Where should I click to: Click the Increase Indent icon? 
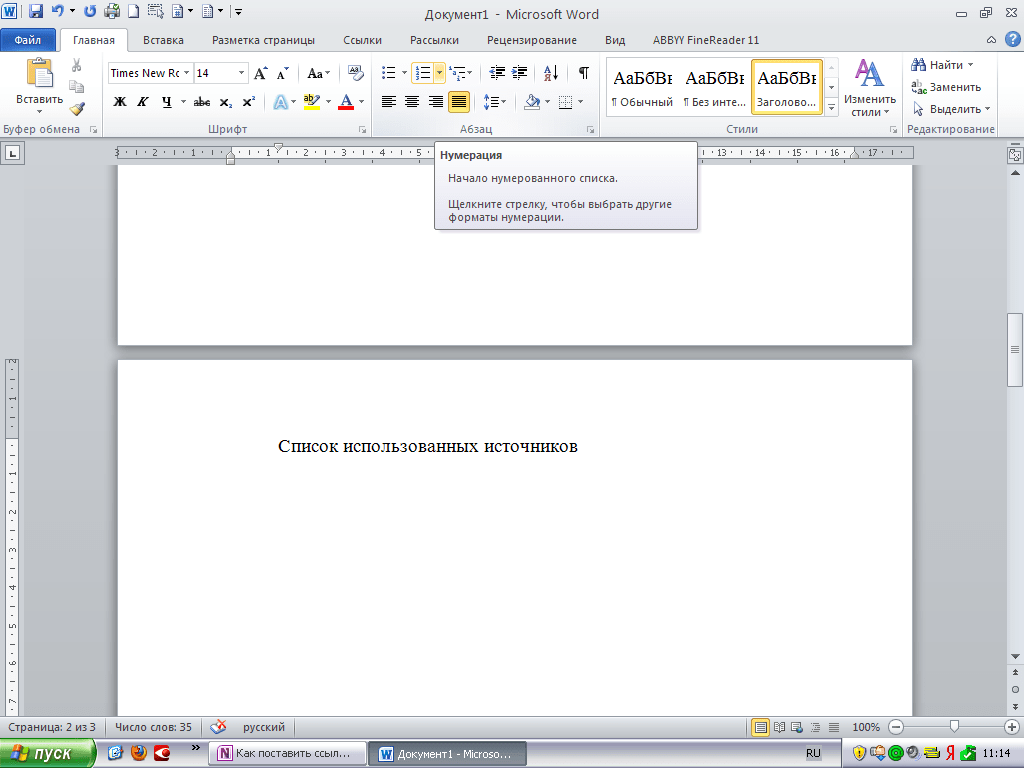click(519, 73)
